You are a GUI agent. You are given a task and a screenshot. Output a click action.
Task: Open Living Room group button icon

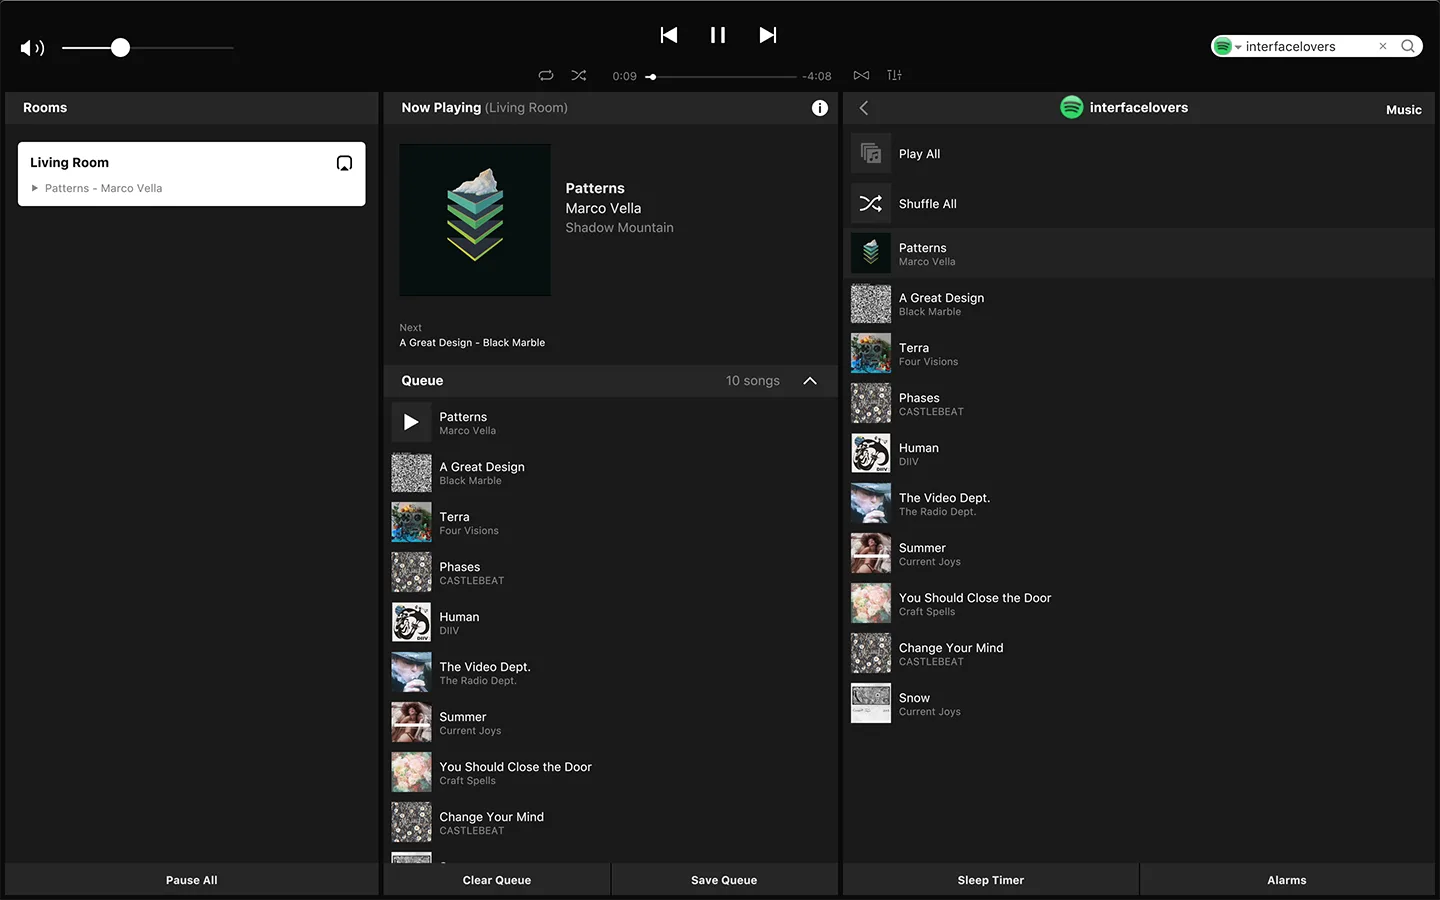344,163
